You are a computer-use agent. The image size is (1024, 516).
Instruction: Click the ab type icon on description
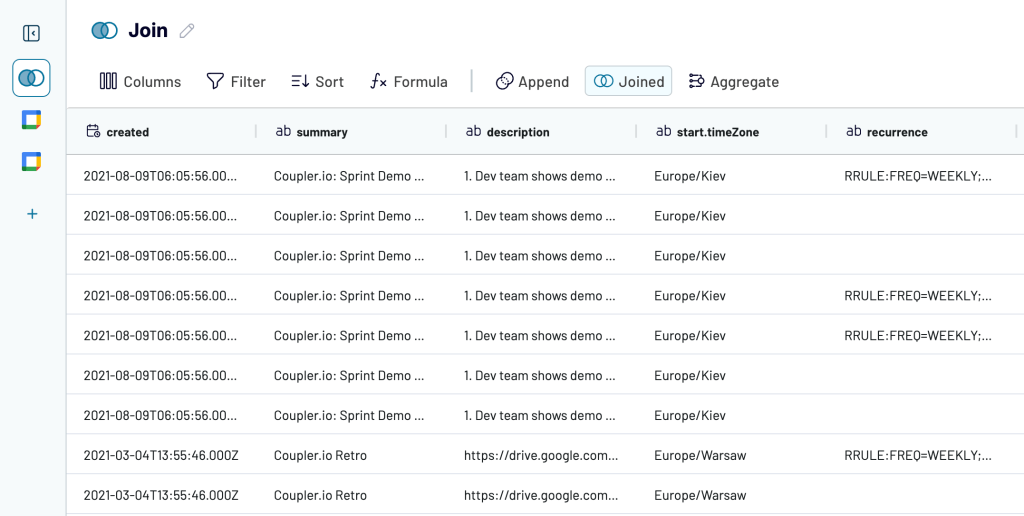click(473, 131)
